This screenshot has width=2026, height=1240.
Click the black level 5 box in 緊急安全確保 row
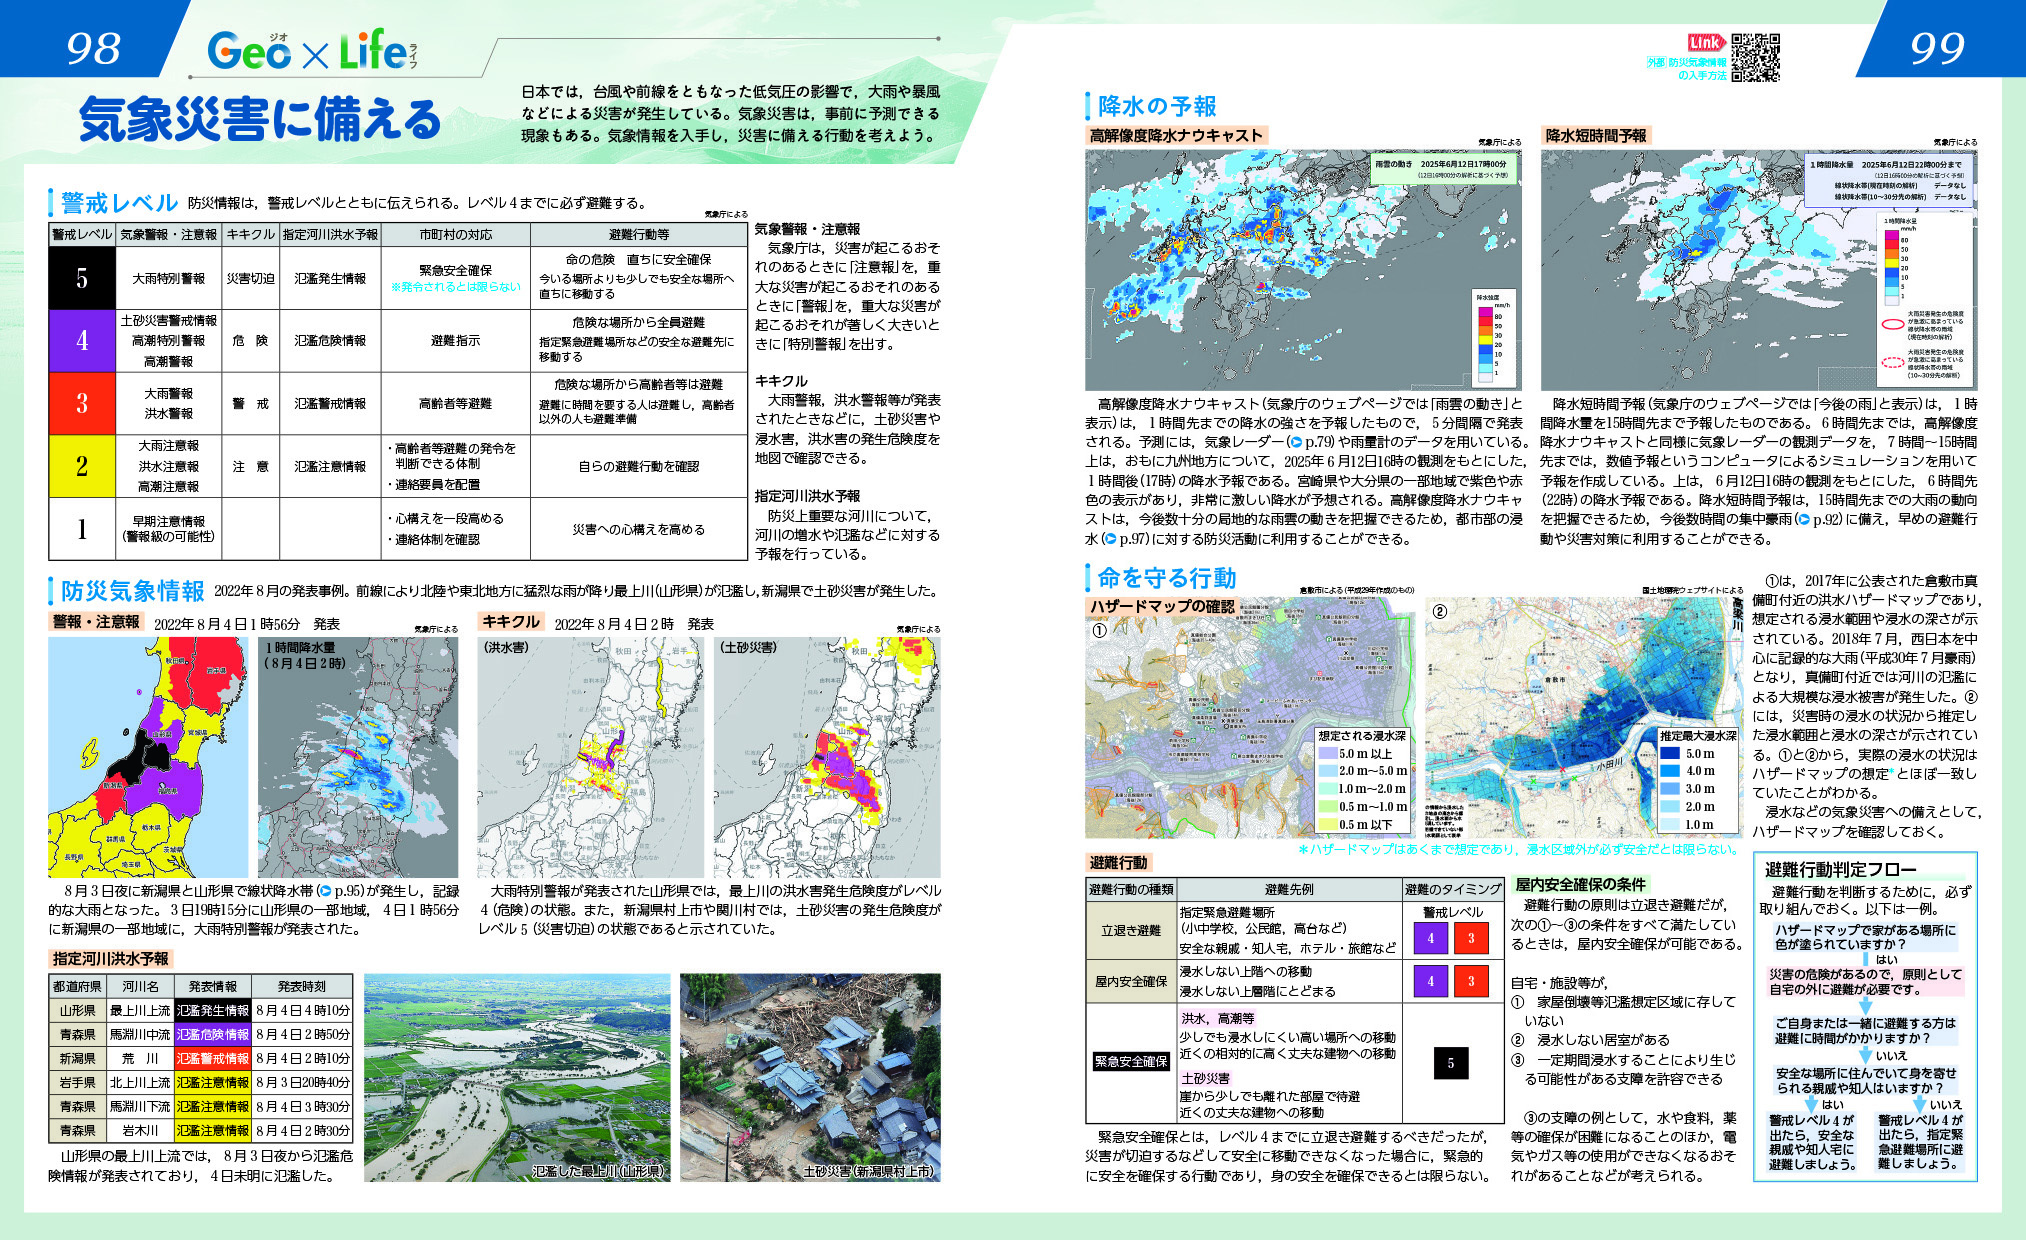(1450, 1063)
